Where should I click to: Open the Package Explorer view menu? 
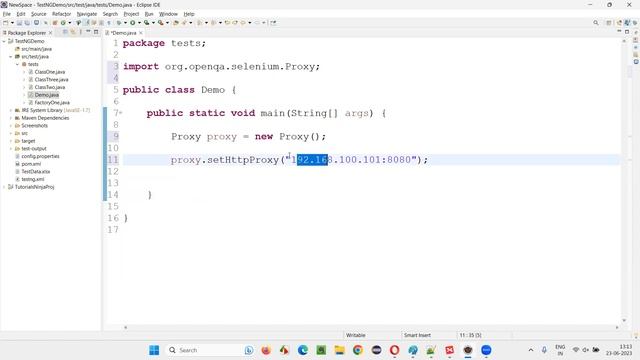[x=81, y=32]
